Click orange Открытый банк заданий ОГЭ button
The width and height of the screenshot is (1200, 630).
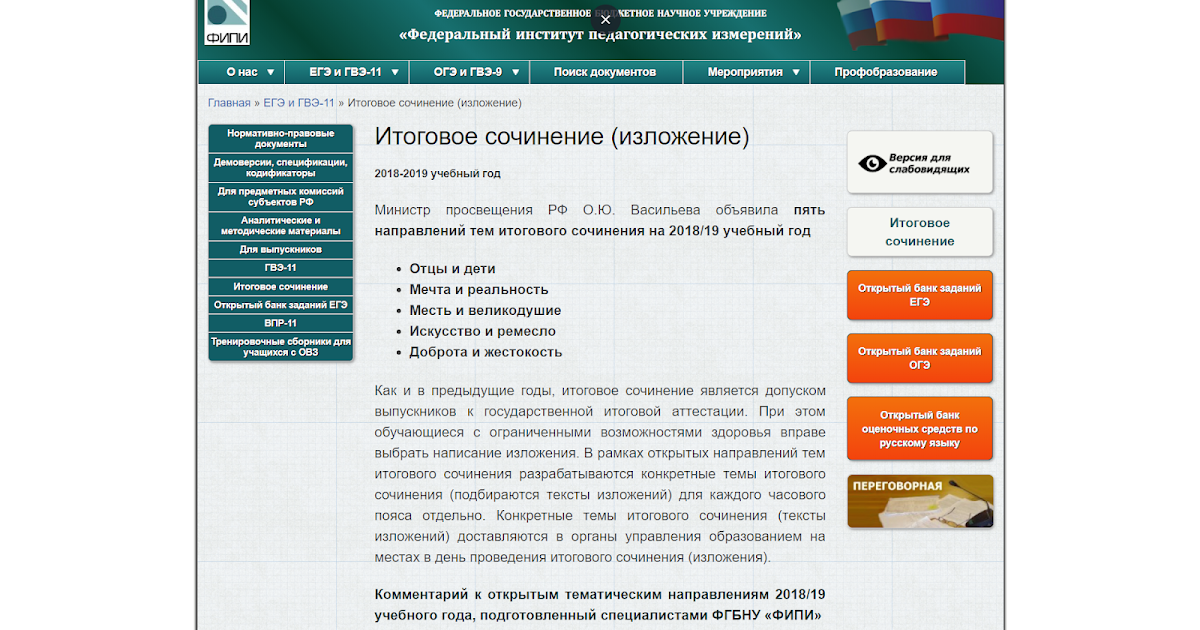point(920,358)
